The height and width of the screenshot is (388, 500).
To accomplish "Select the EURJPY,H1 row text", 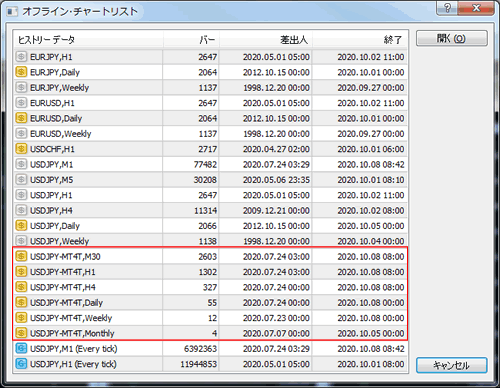I will click(51, 57).
